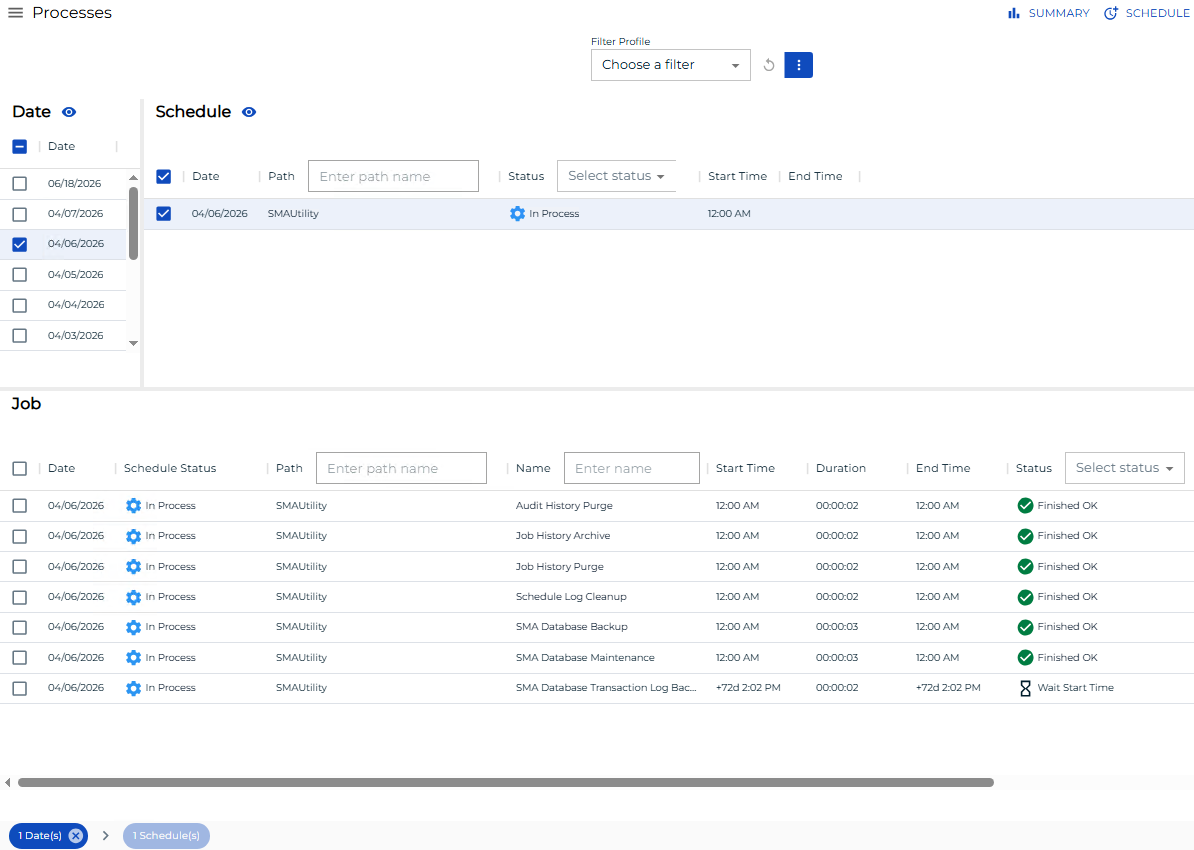Open the Schedule Select status dropdown

pyautogui.click(x=617, y=176)
